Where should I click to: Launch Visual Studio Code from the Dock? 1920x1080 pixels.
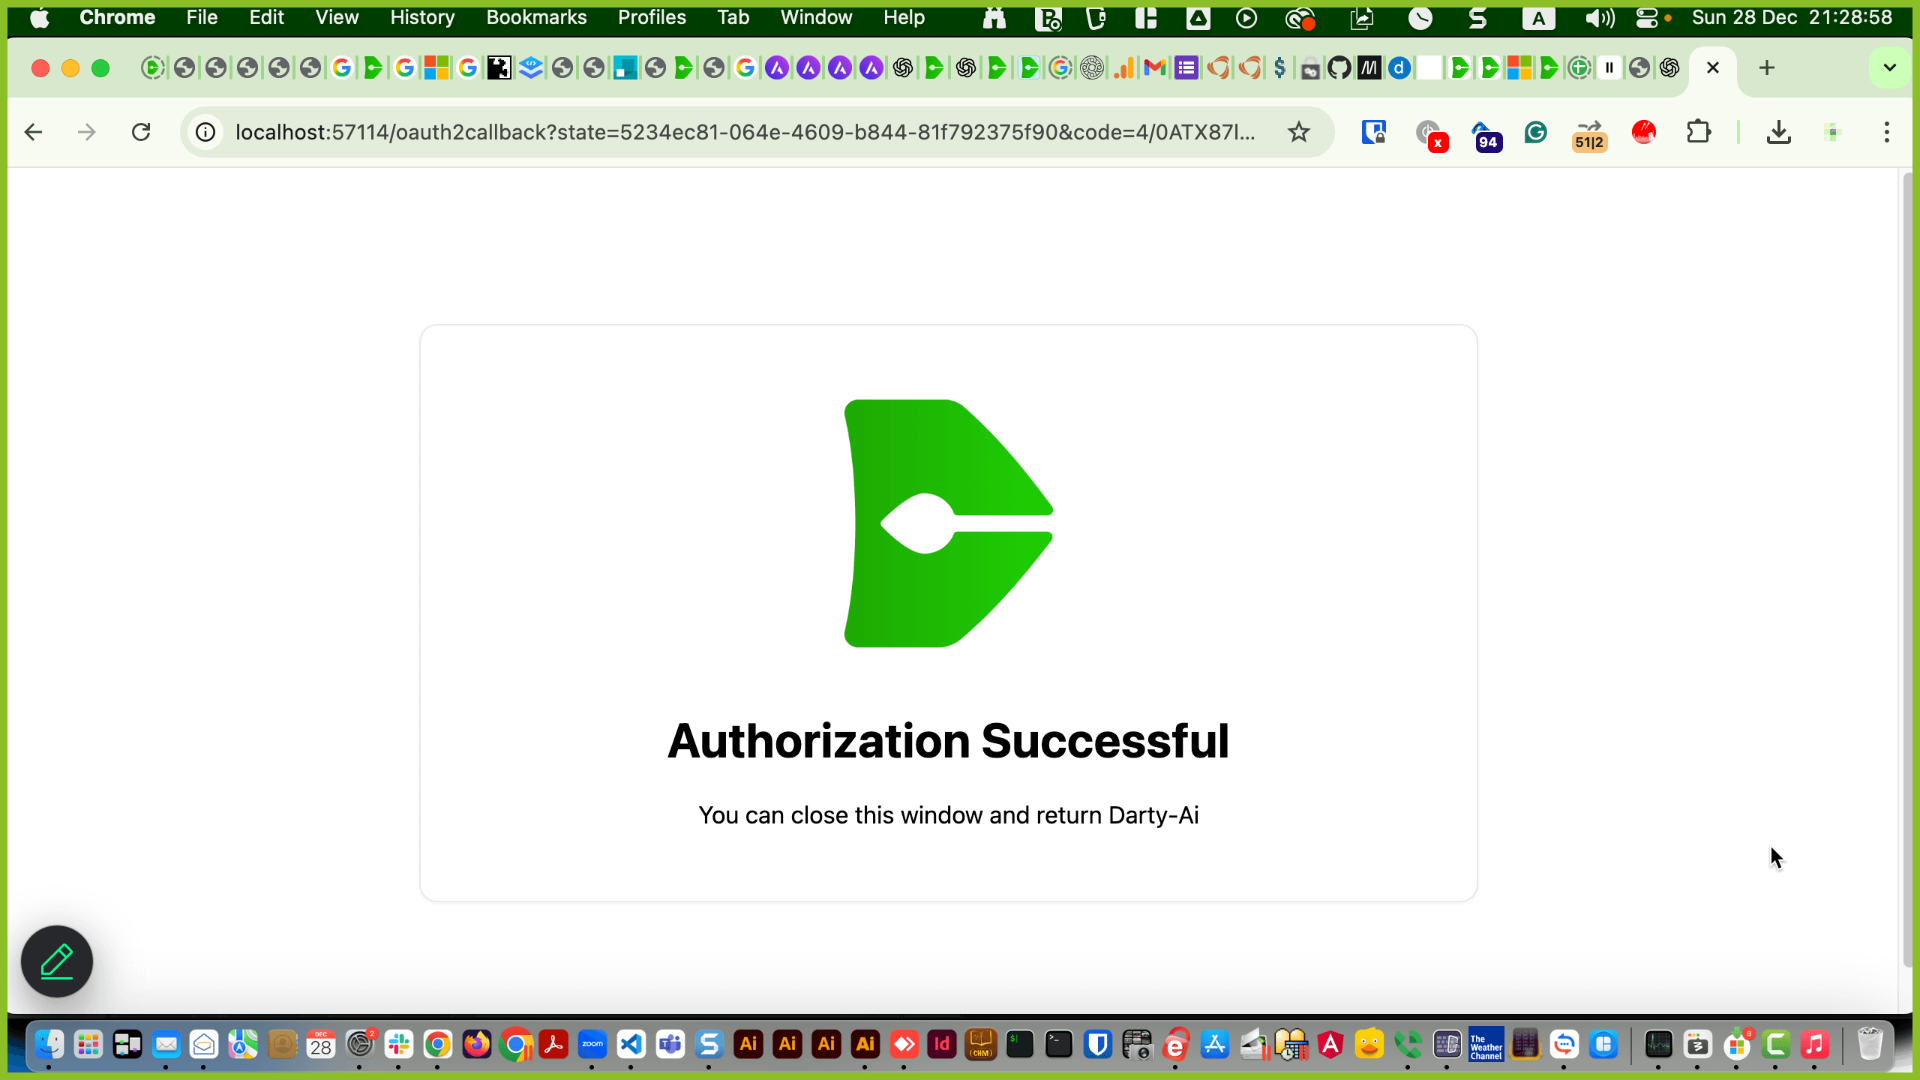pyautogui.click(x=631, y=1045)
